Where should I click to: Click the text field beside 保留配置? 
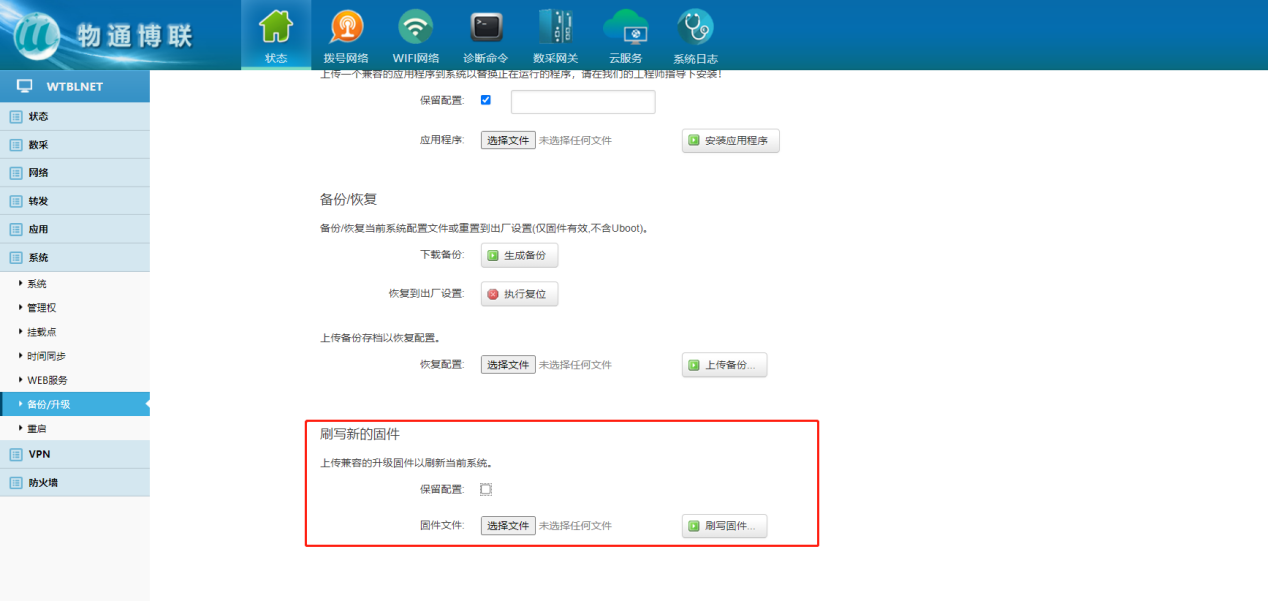pyautogui.click(x=583, y=102)
